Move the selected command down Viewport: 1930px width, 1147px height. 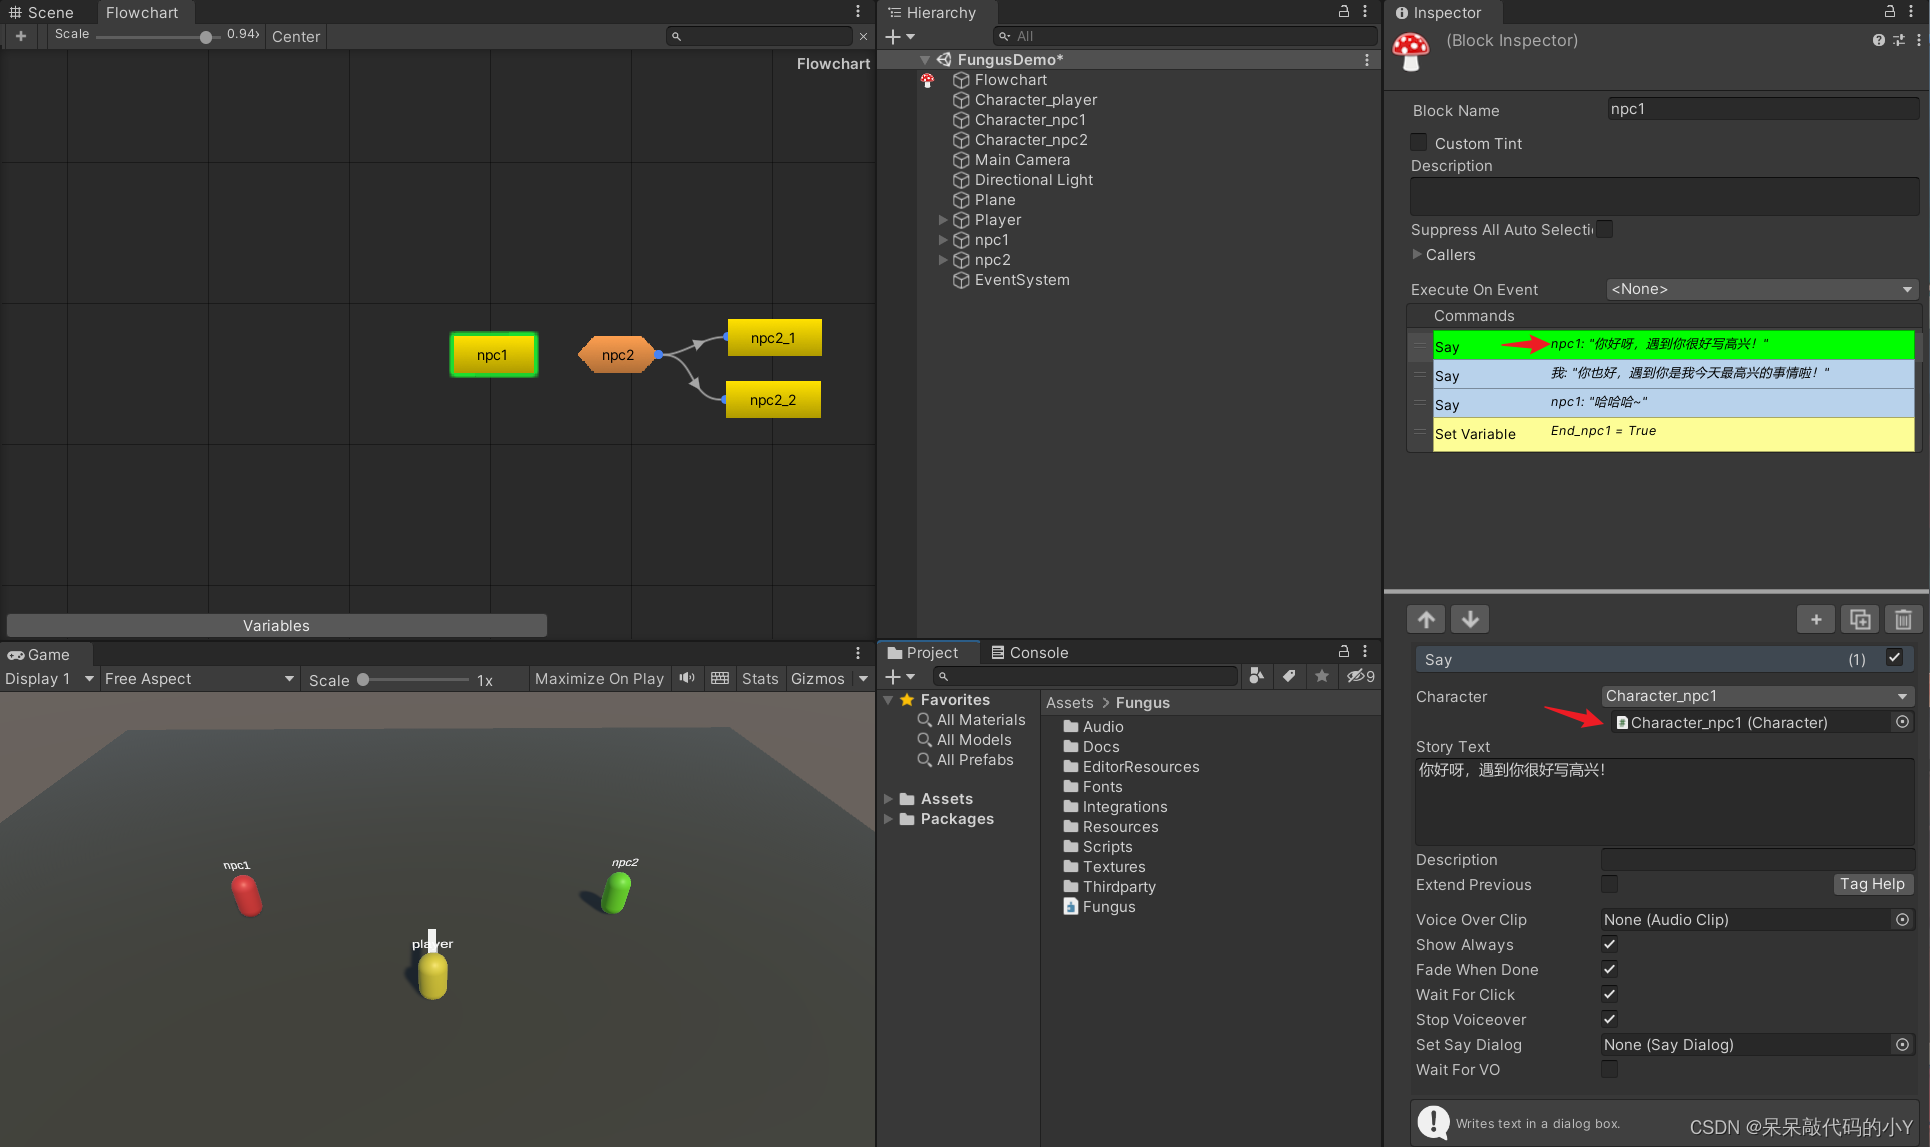(1470, 619)
